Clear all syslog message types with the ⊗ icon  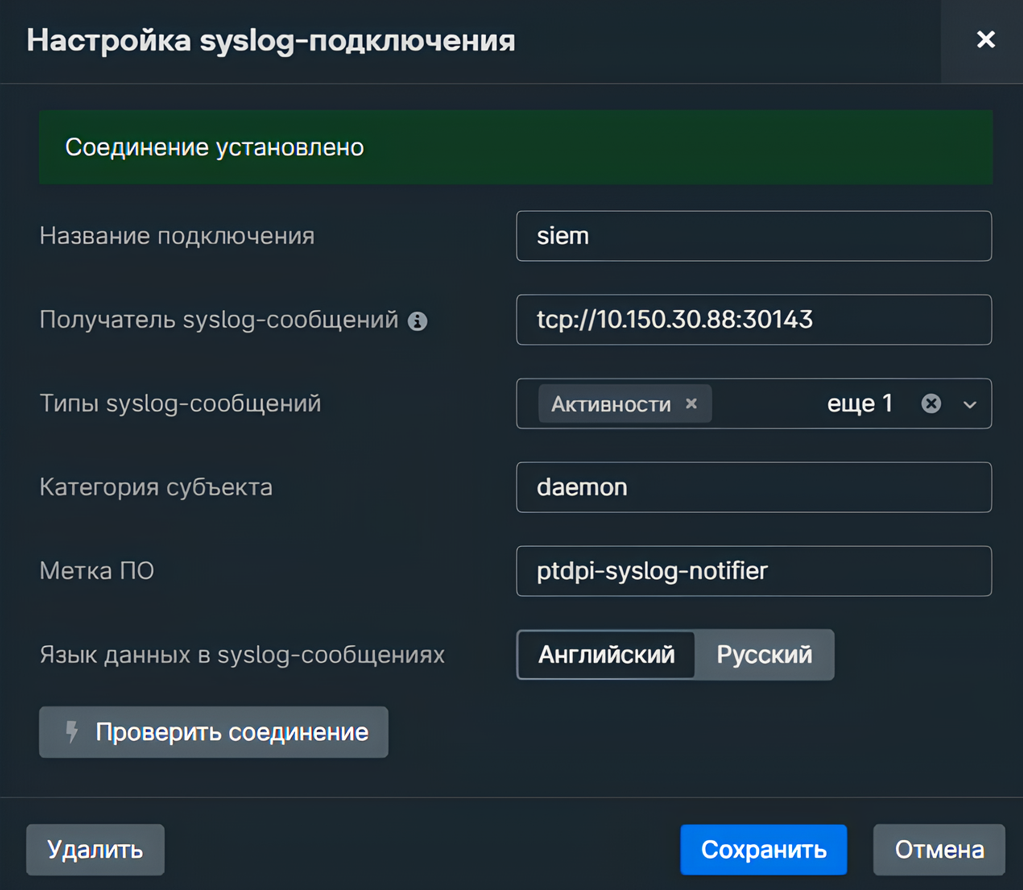point(931,403)
